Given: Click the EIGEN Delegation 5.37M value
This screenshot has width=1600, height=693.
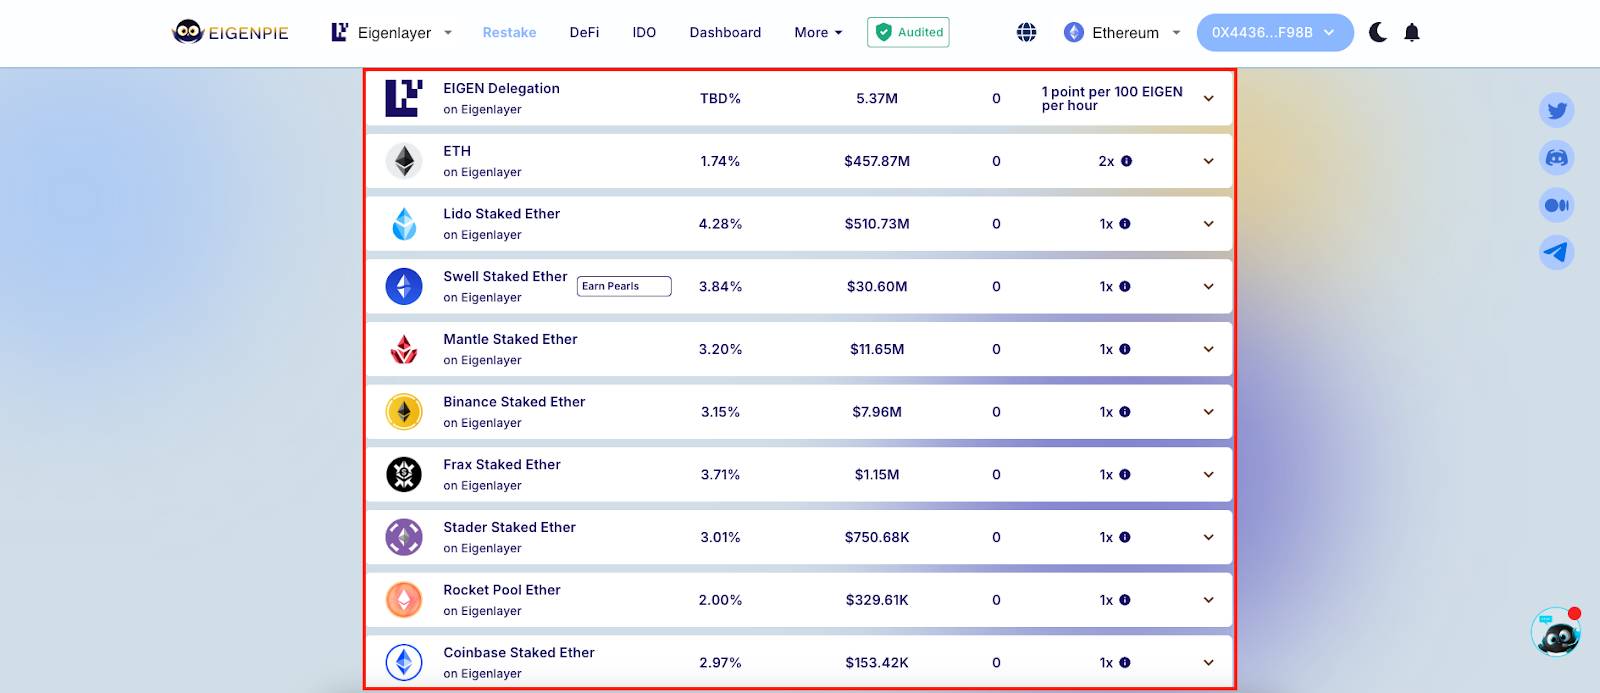Looking at the screenshot, I should pyautogui.click(x=877, y=98).
